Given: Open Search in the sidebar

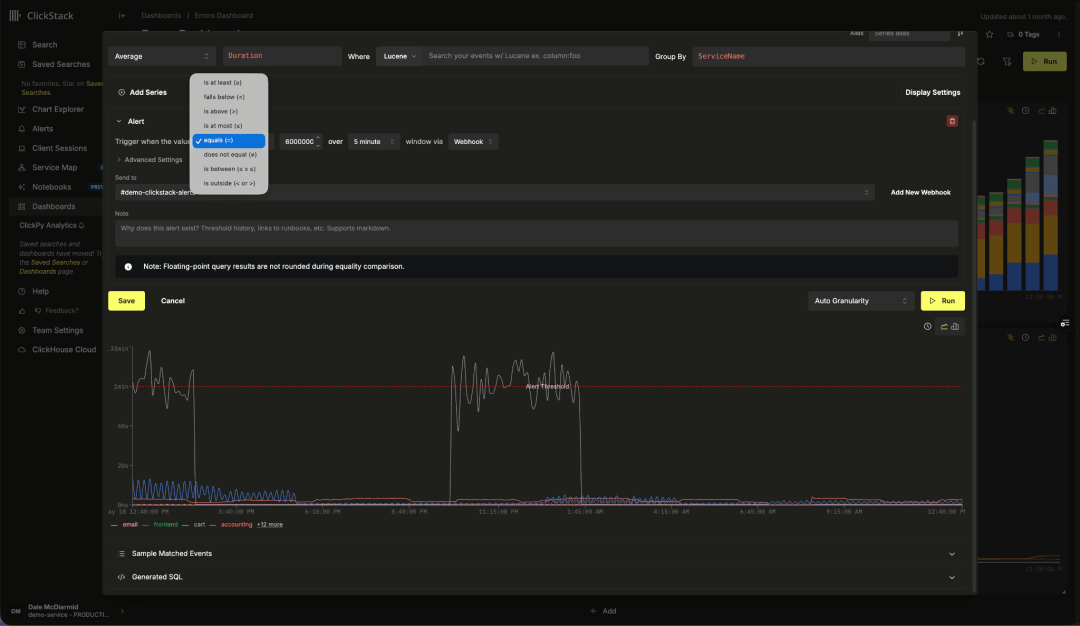Looking at the screenshot, I should coord(45,45).
